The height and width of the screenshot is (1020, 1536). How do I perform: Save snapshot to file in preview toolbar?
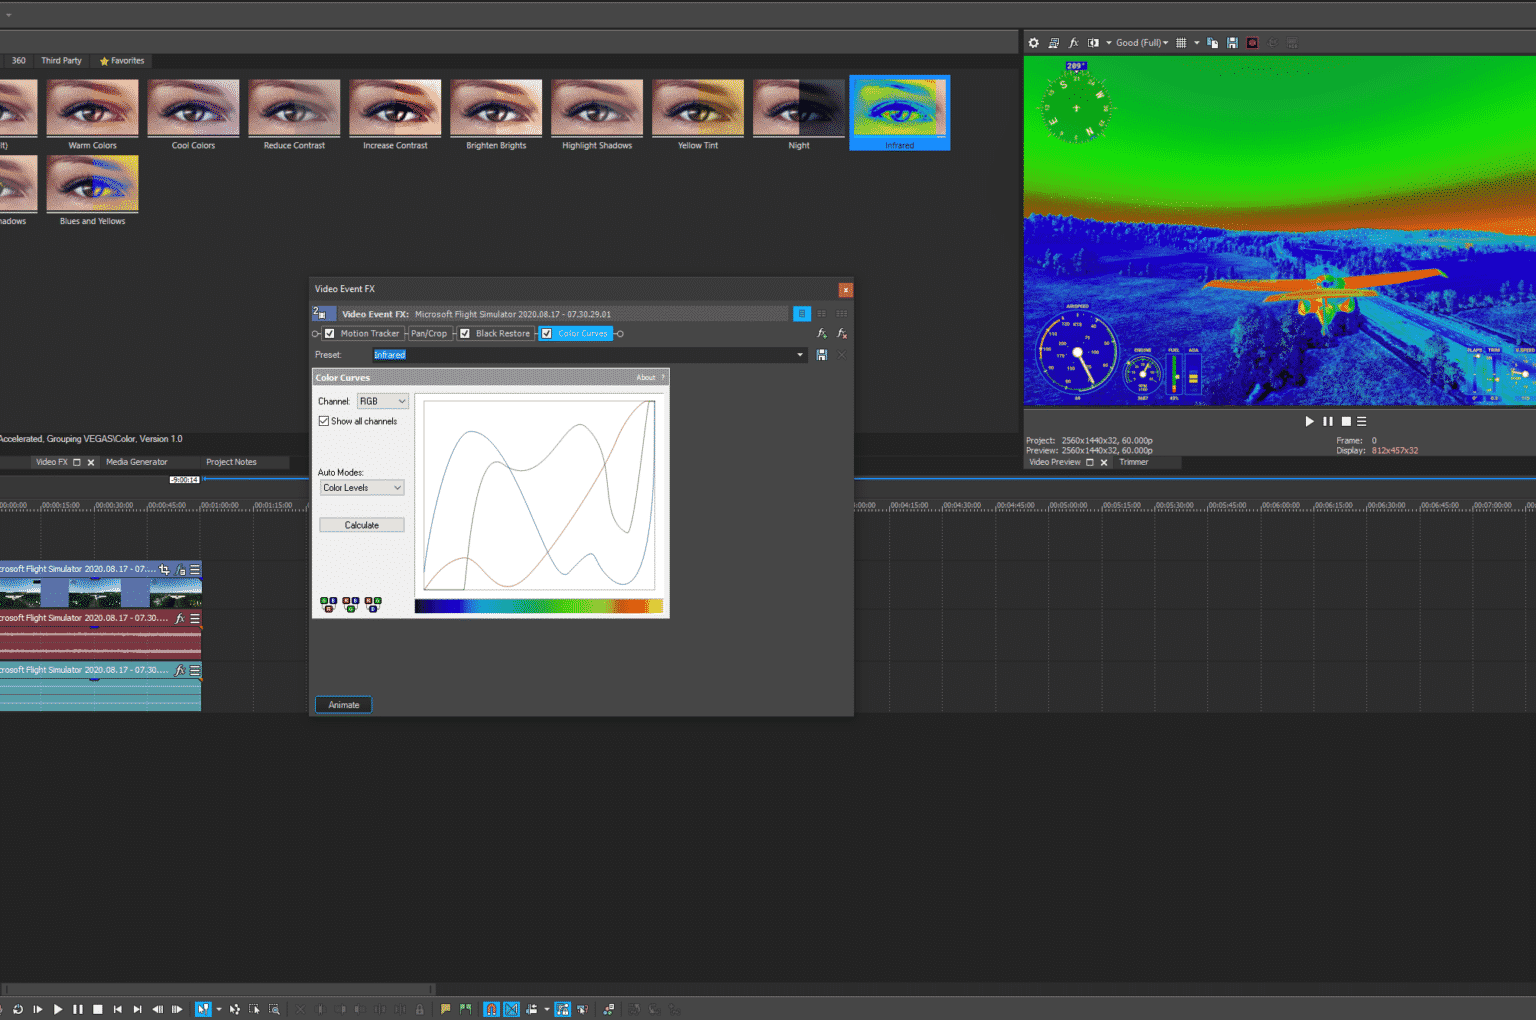pyautogui.click(x=1232, y=43)
